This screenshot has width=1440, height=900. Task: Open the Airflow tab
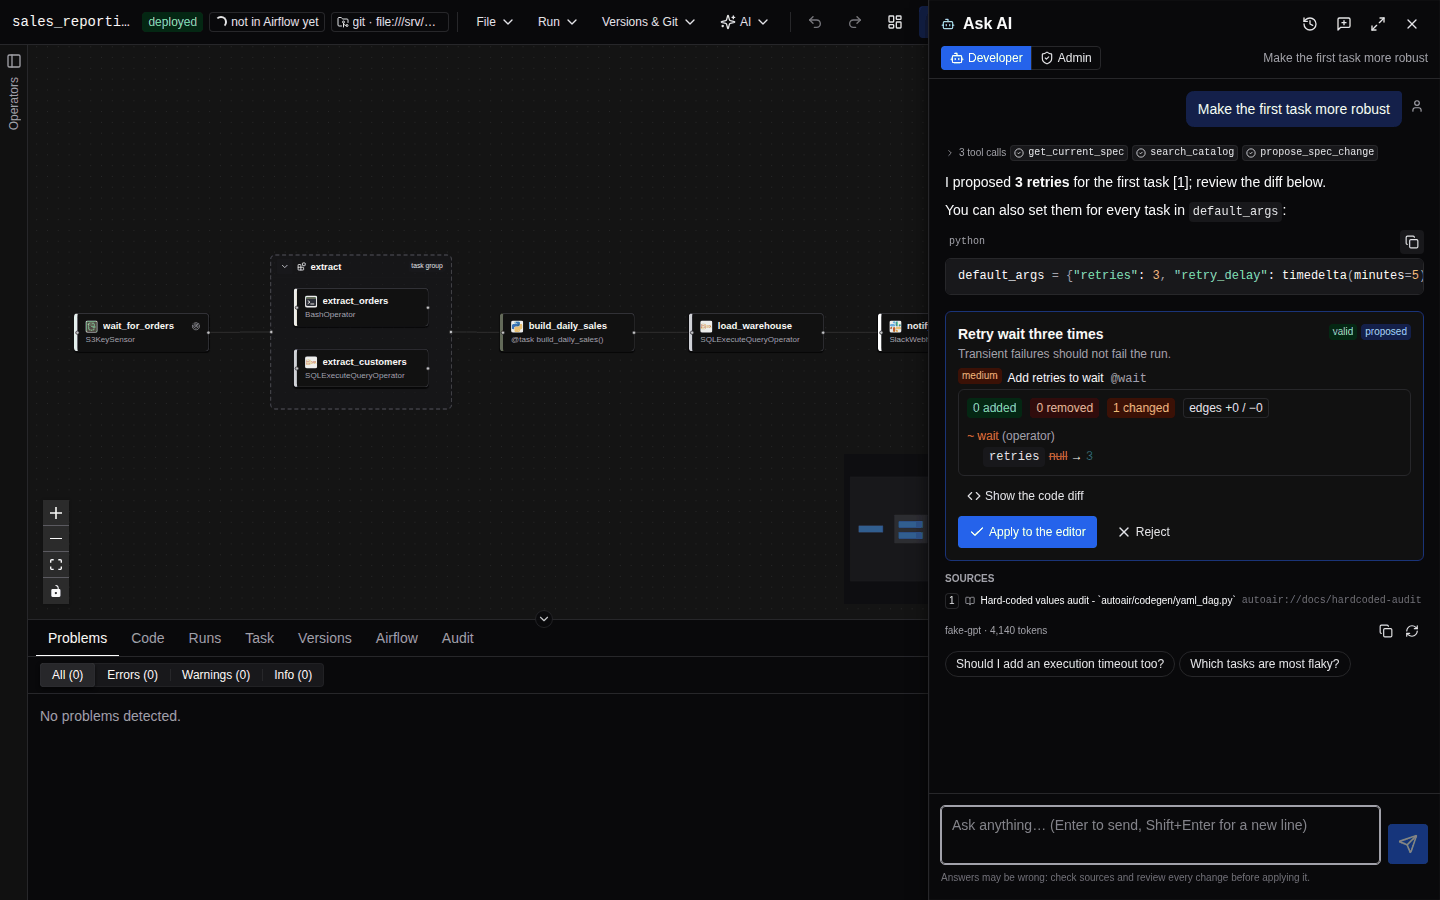pyautogui.click(x=397, y=638)
